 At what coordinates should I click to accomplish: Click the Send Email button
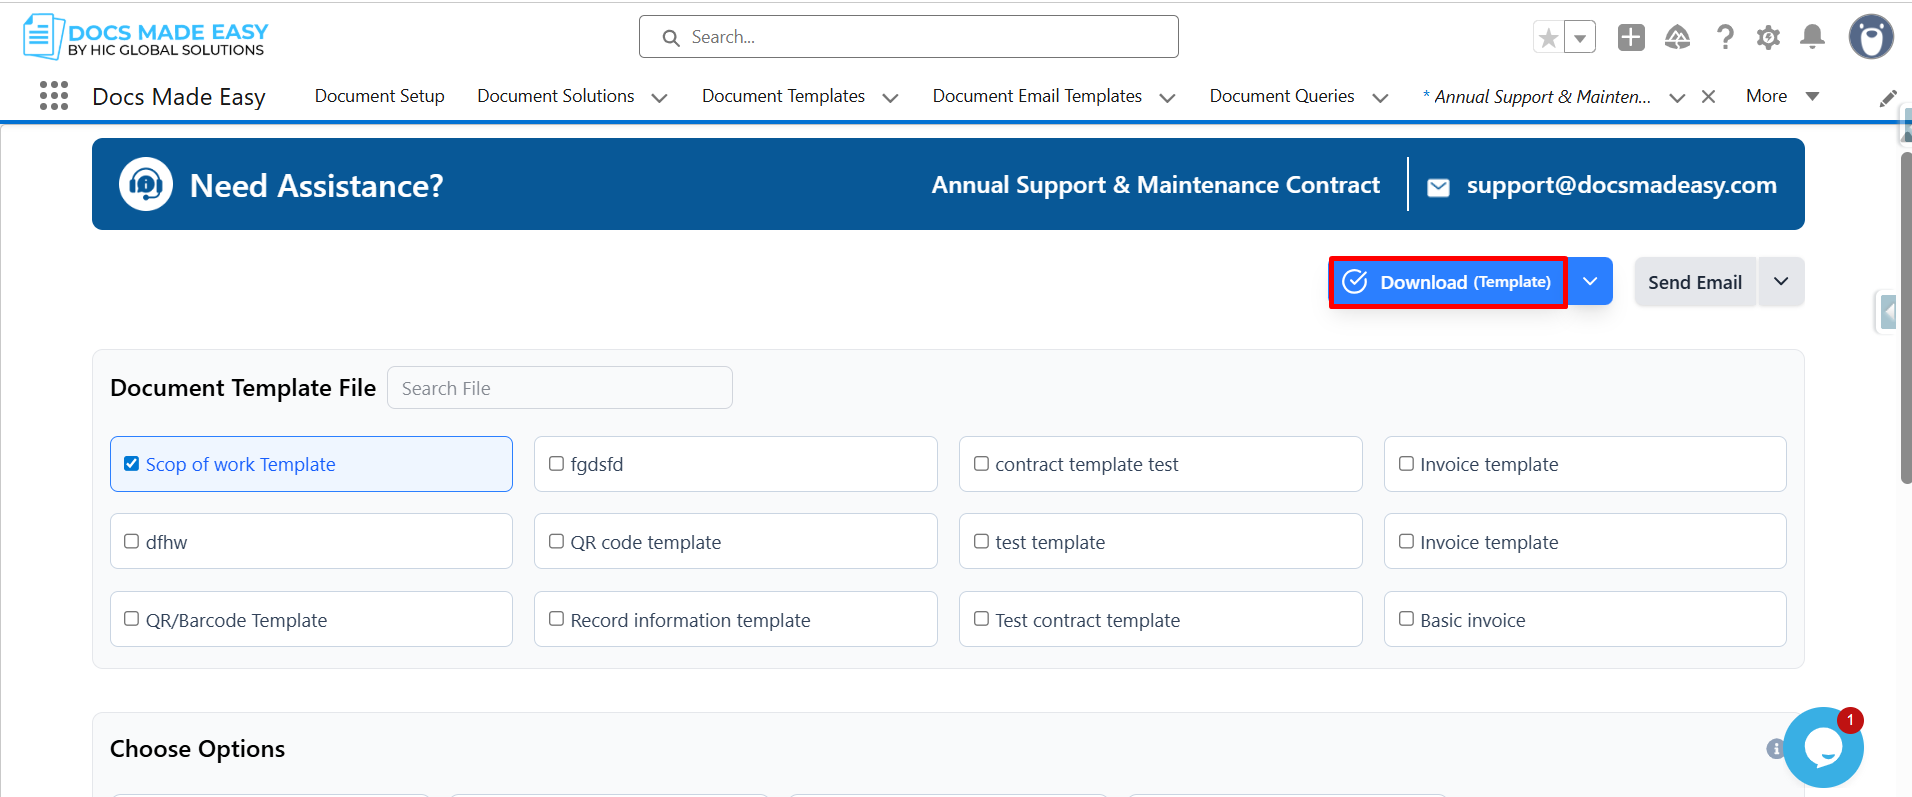1695,282
